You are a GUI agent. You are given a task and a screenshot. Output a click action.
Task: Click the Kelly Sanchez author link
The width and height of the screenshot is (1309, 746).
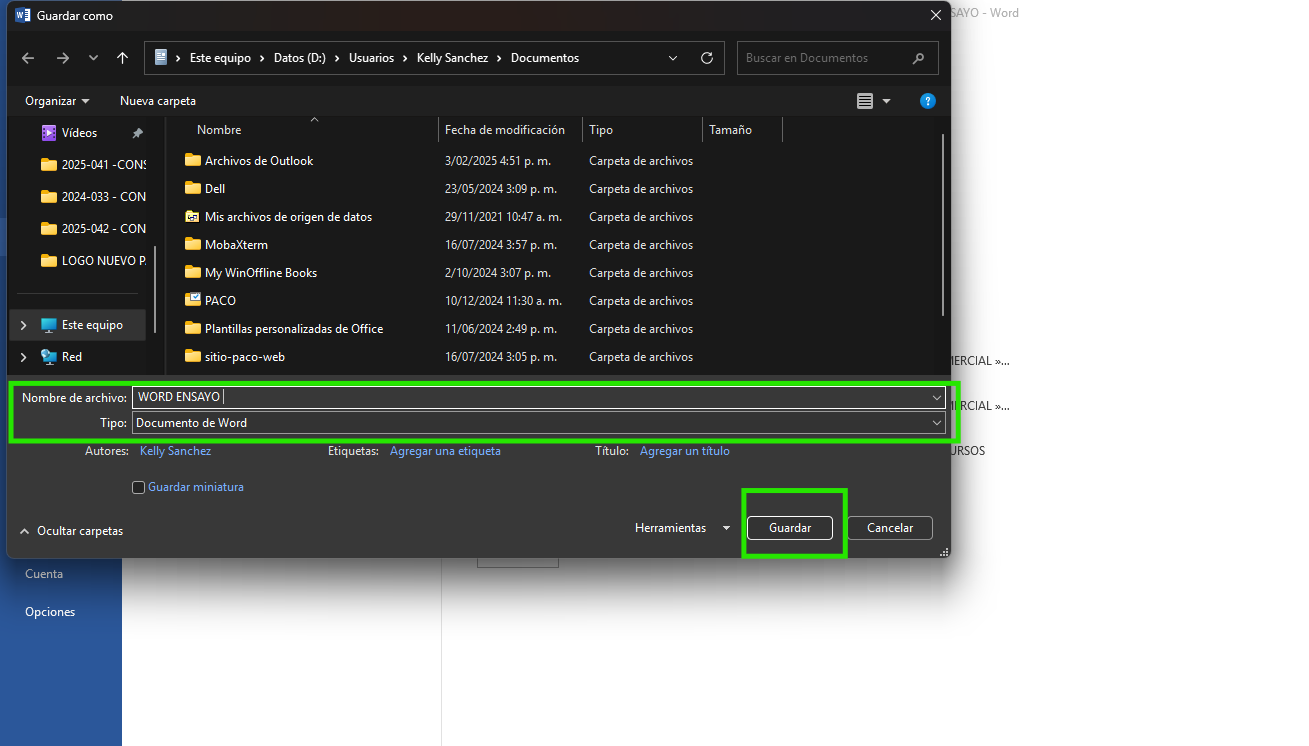coord(176,451)
